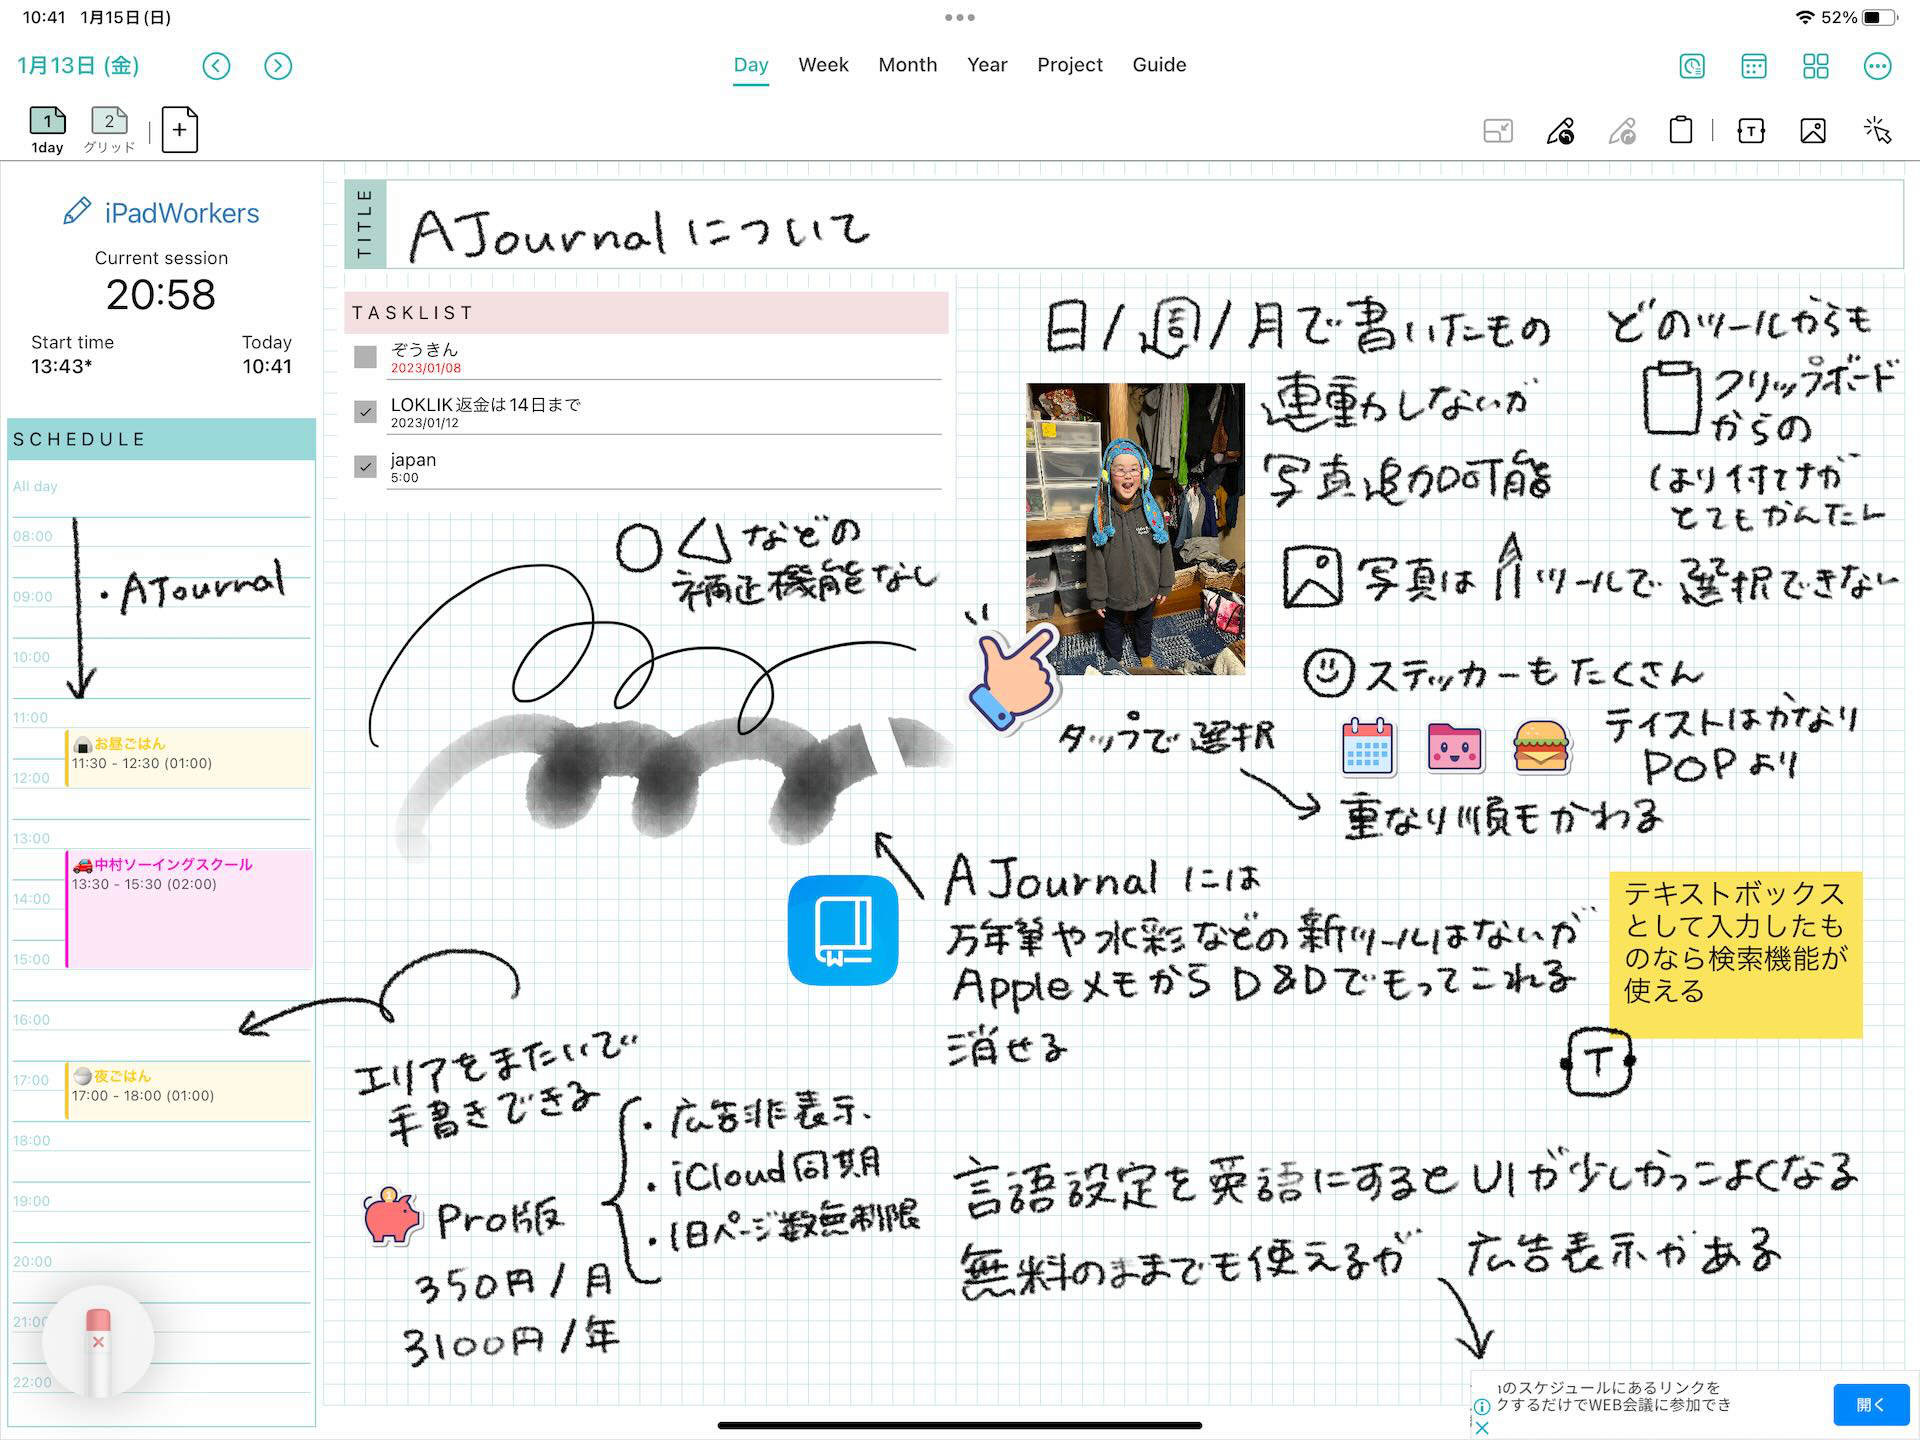The height and width of the screenshot is (1440, 1920).
Task: Click the back date navigation chevron
Action: pyautogui.click(x=216, y=66)
